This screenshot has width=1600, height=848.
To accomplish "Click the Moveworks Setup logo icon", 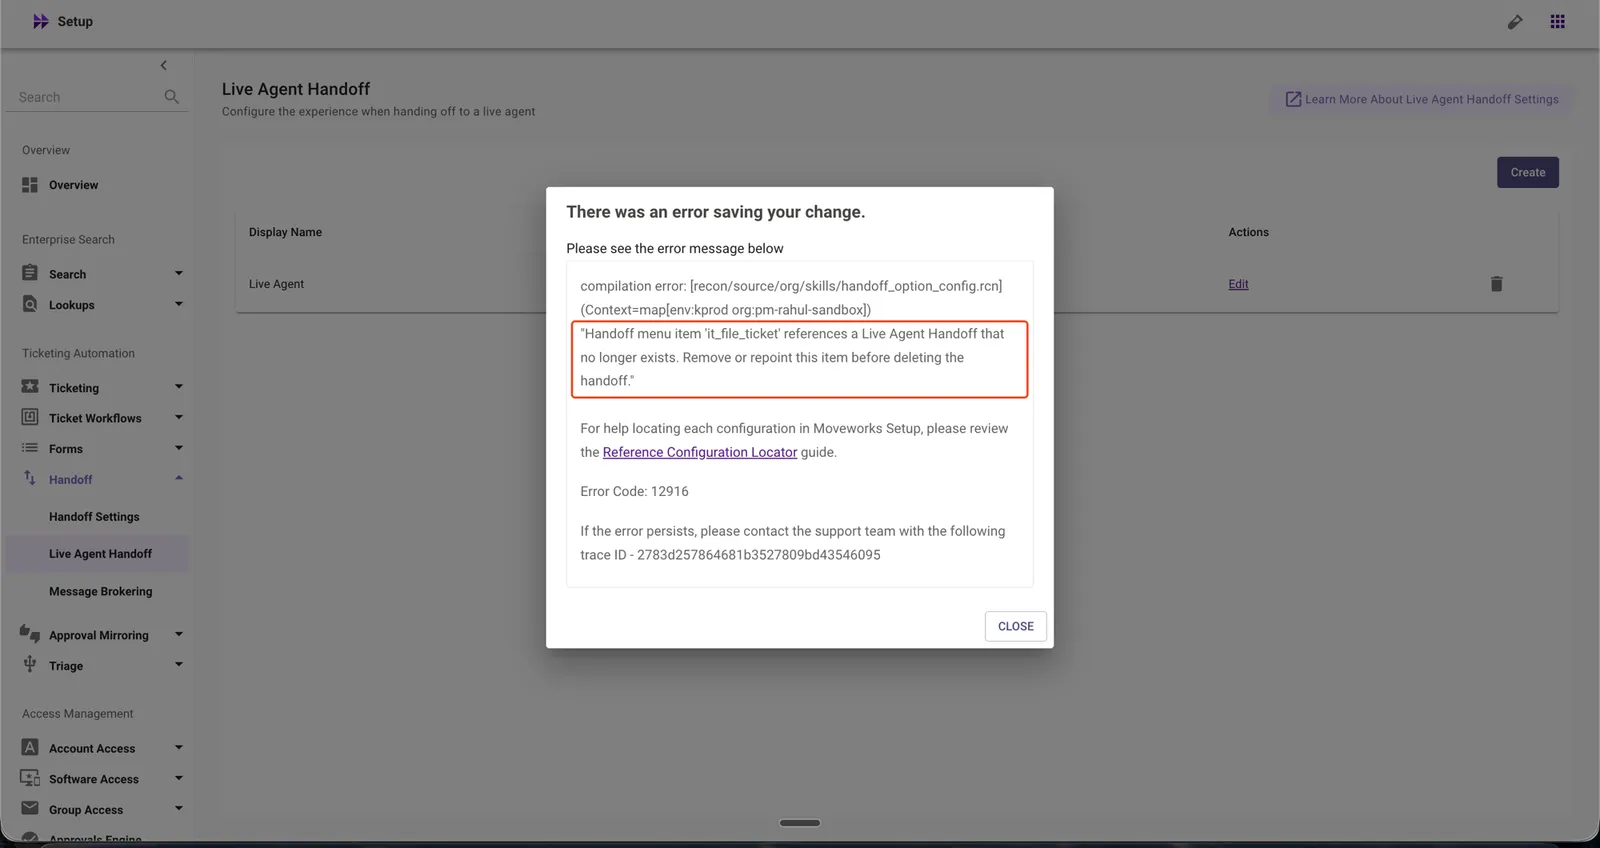I will (40, 21).
